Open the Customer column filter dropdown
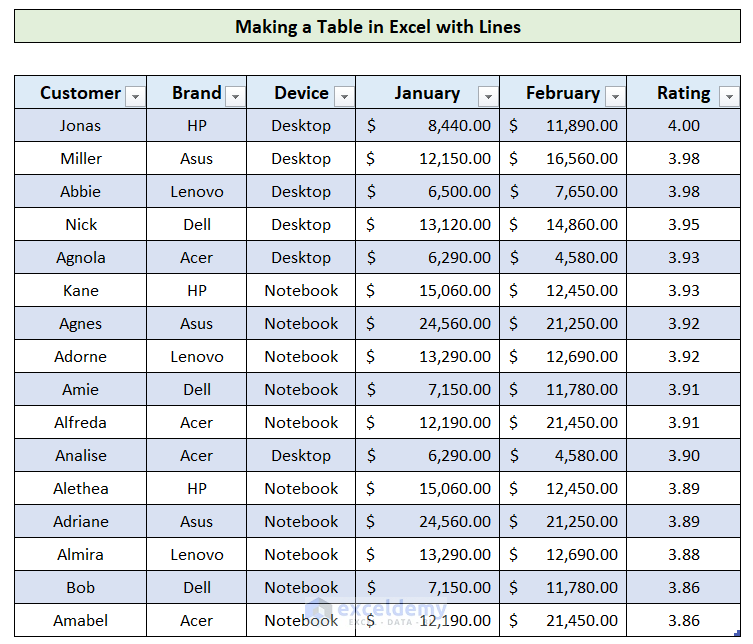 (x=136, y=96)
